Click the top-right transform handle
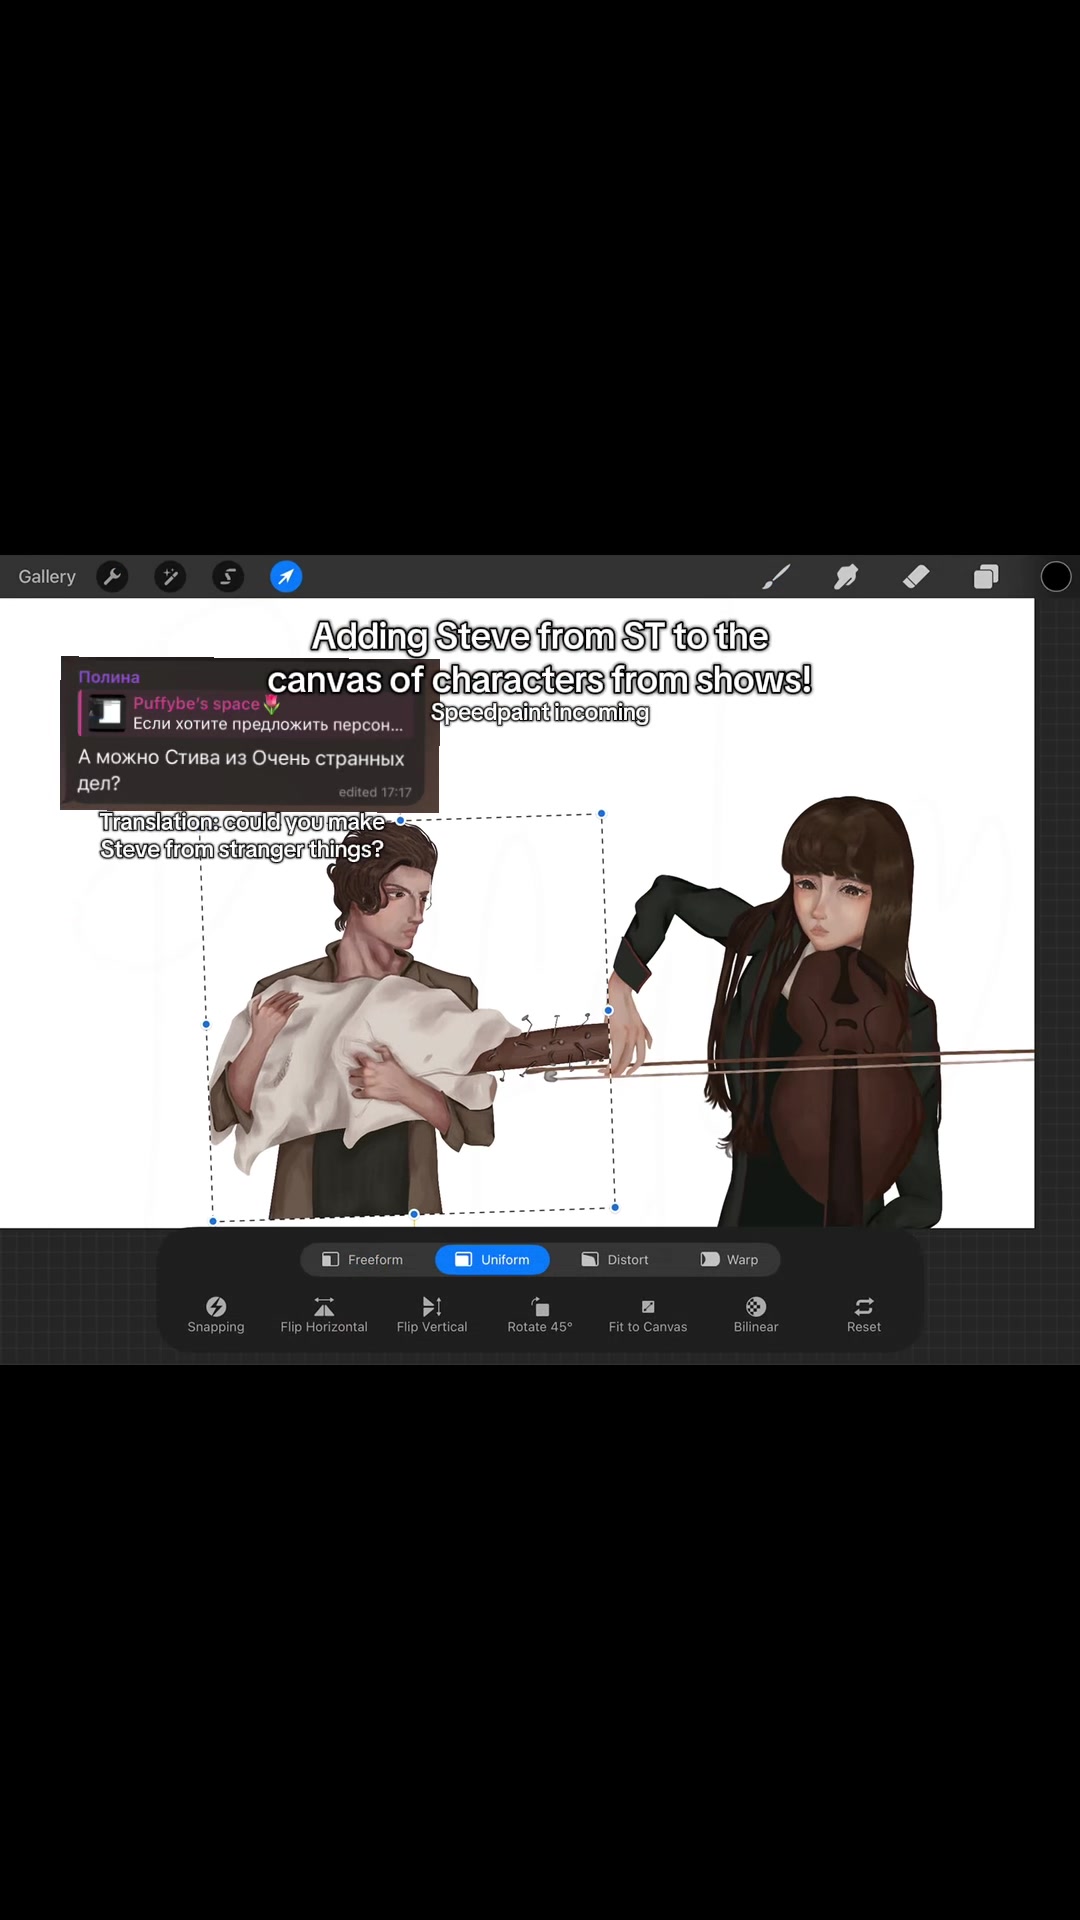The image size is (1080, 1920). coord(601,814)
